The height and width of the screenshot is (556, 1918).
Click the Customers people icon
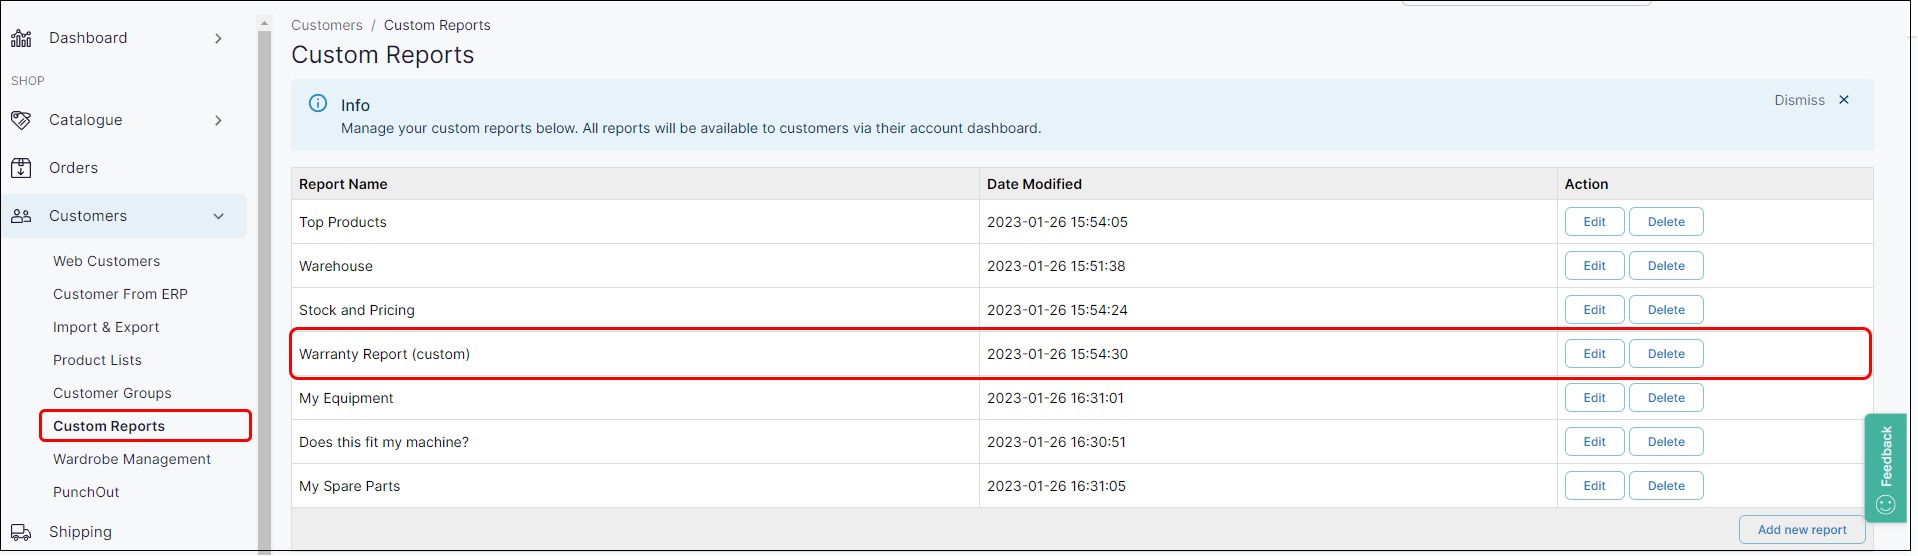tap(21, 216)
